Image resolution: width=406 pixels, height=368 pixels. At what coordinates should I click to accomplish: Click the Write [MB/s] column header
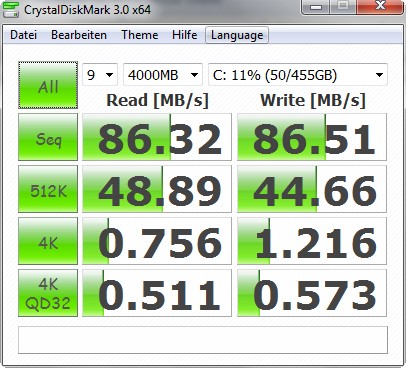313,100
